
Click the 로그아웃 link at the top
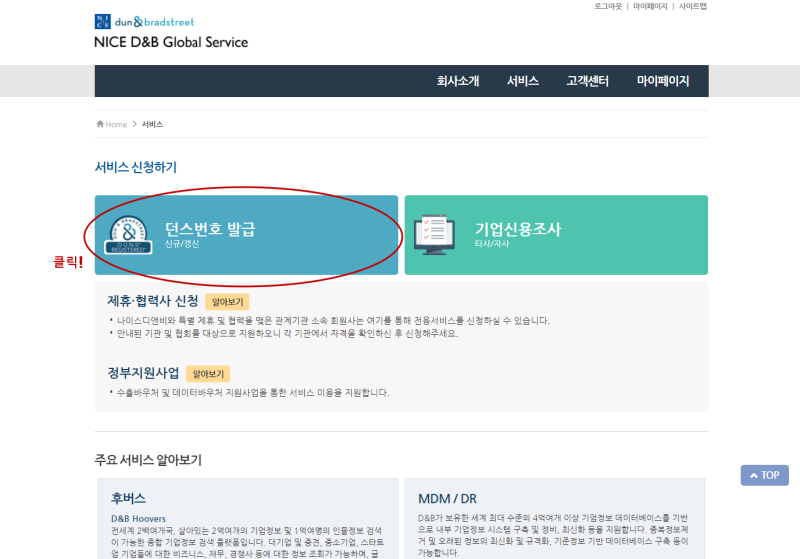click(x=608, y=6)
